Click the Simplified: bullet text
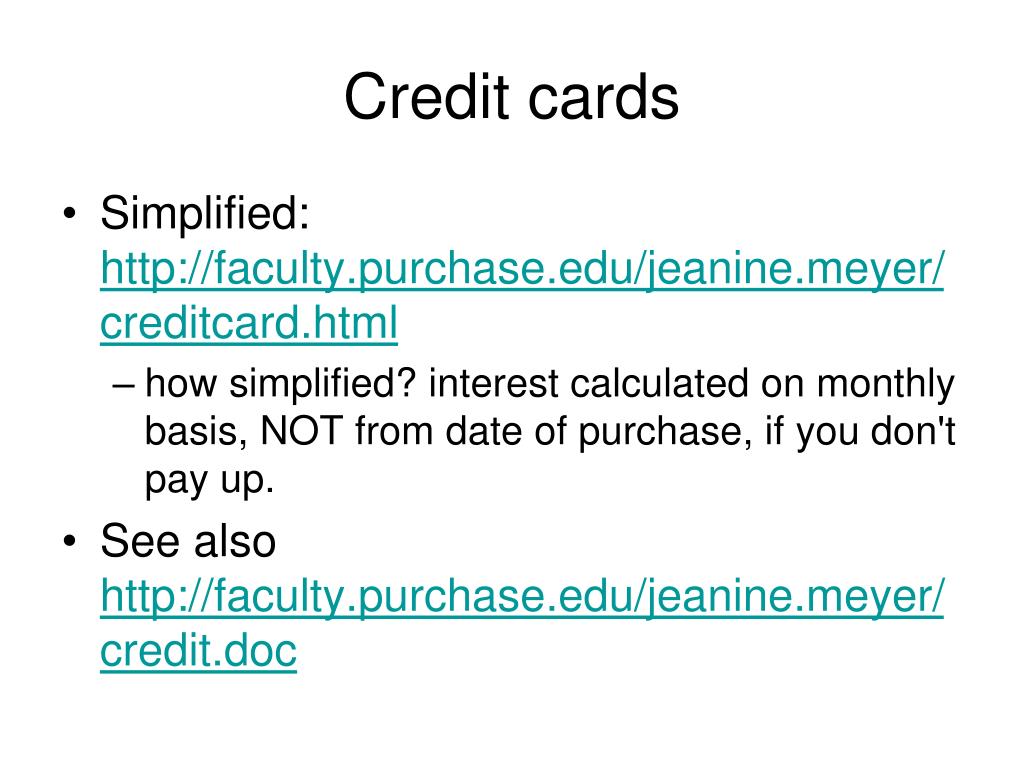 pos(204,214)
